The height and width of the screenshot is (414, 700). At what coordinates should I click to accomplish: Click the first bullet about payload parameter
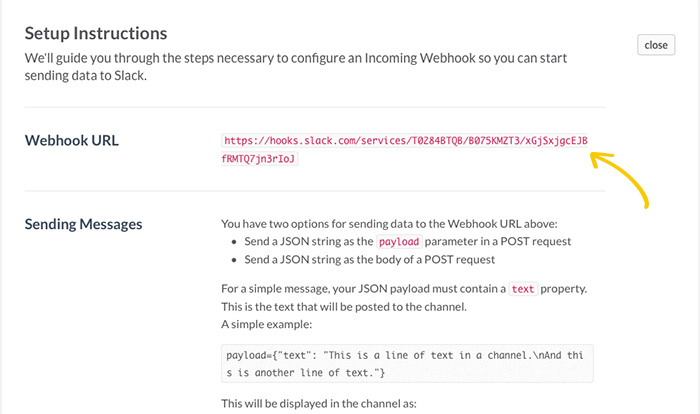pos(408,242)
